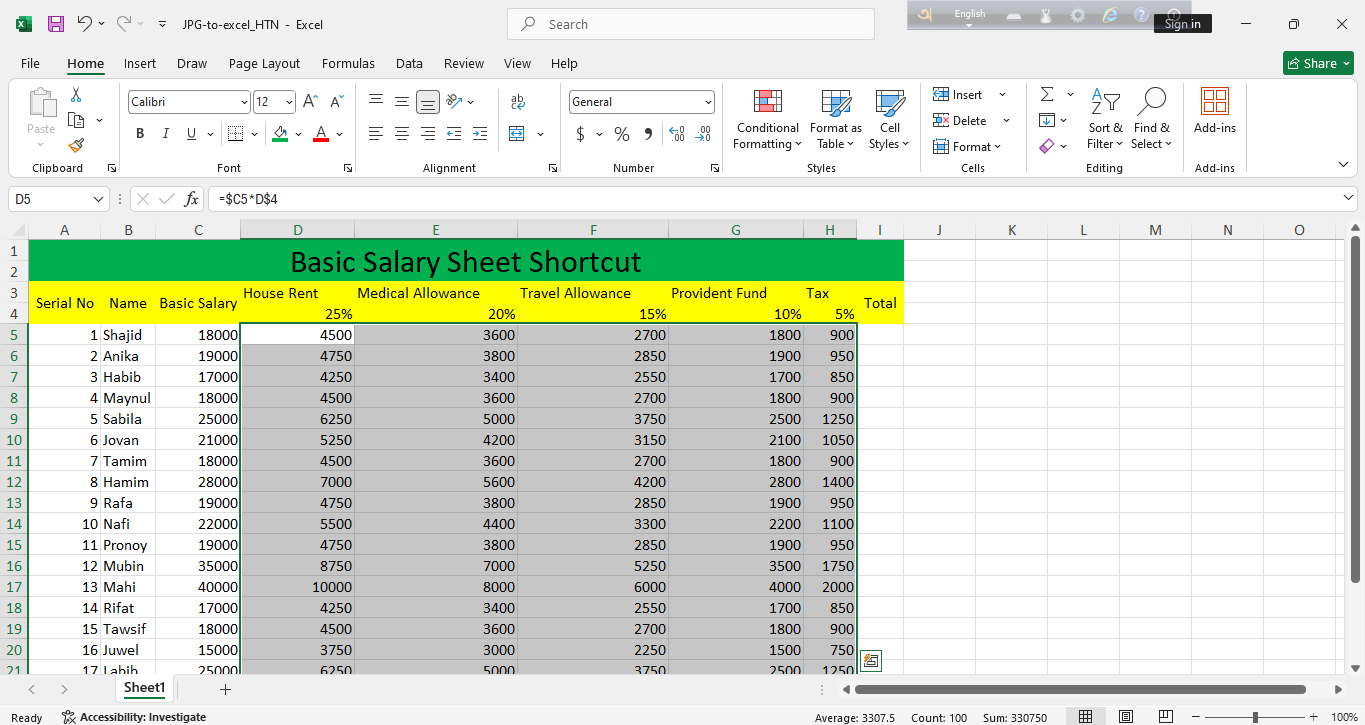Click the Save icon in title bar

[x=56, y=24]
